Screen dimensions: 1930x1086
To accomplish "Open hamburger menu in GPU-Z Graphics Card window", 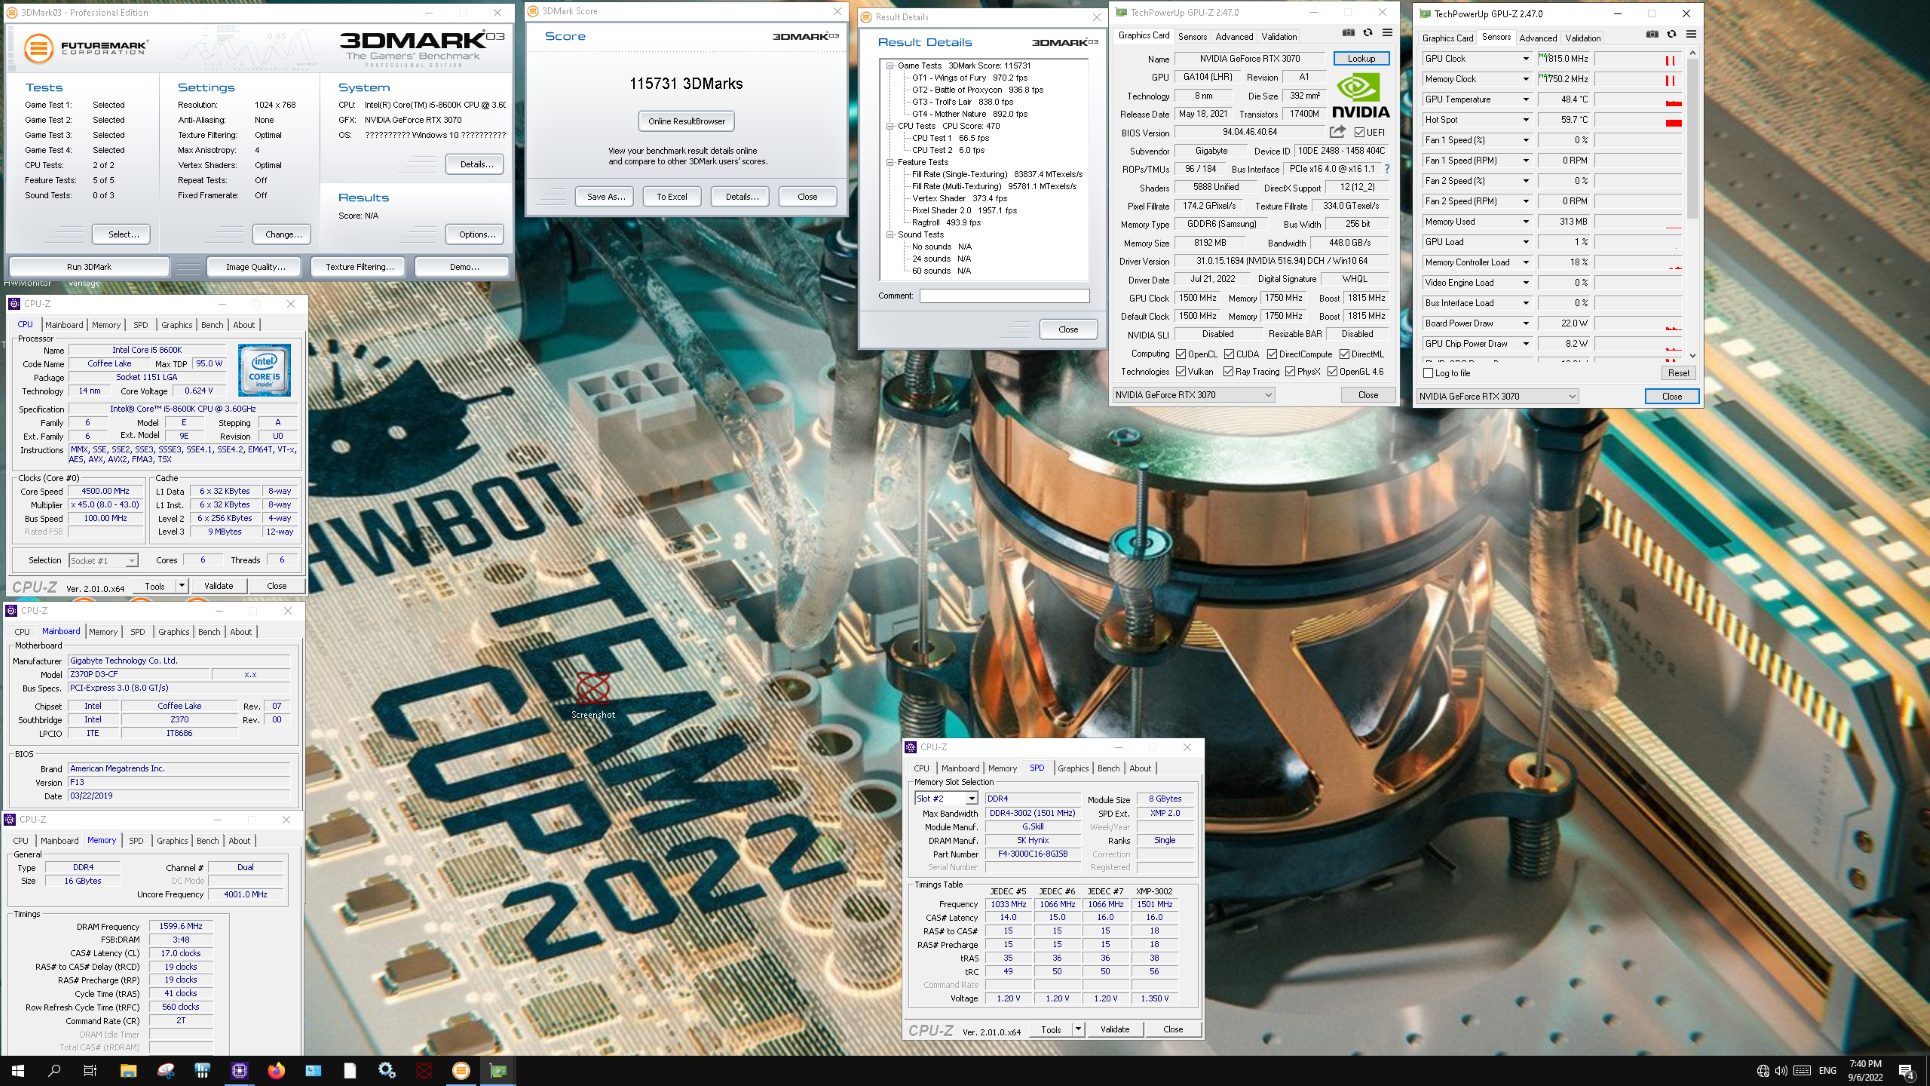I will pyautogui.click(x=1387, y=33).
